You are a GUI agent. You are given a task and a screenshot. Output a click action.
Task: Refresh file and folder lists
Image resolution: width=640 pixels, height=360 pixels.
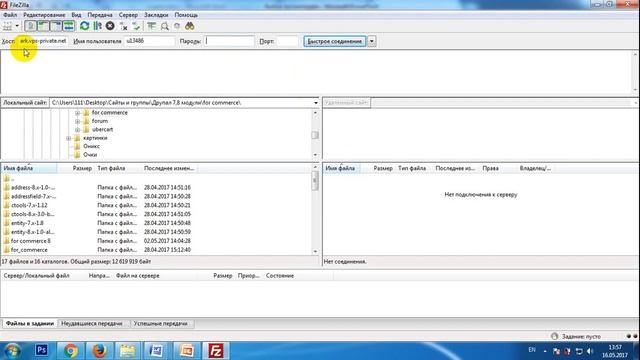(84, 26)
